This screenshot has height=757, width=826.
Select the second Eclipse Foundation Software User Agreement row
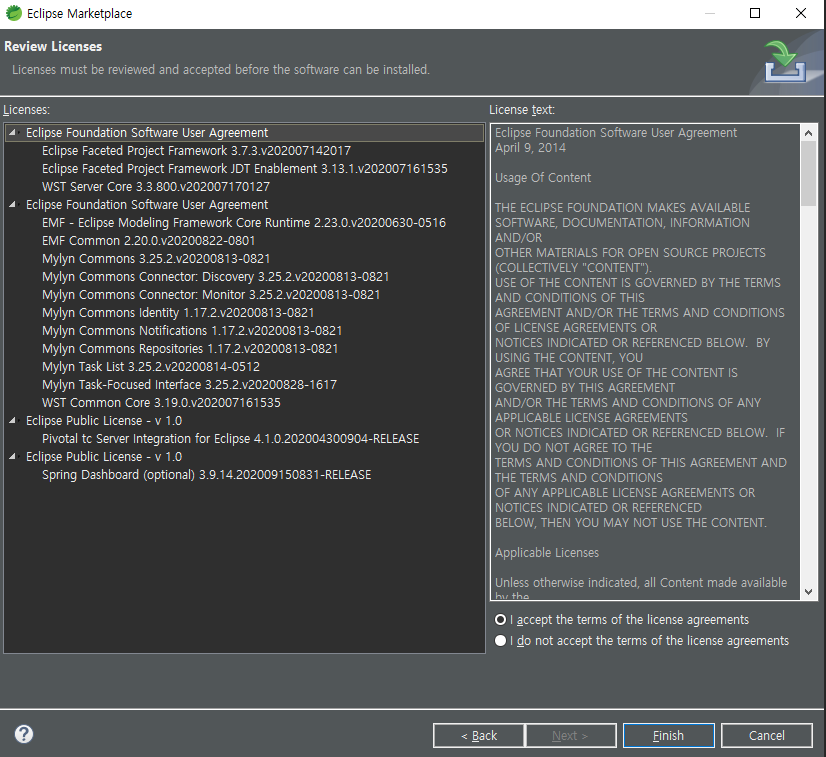pos(147,204)
